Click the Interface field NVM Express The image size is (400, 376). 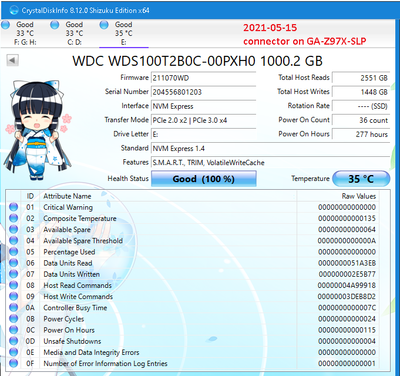(204, 106)
